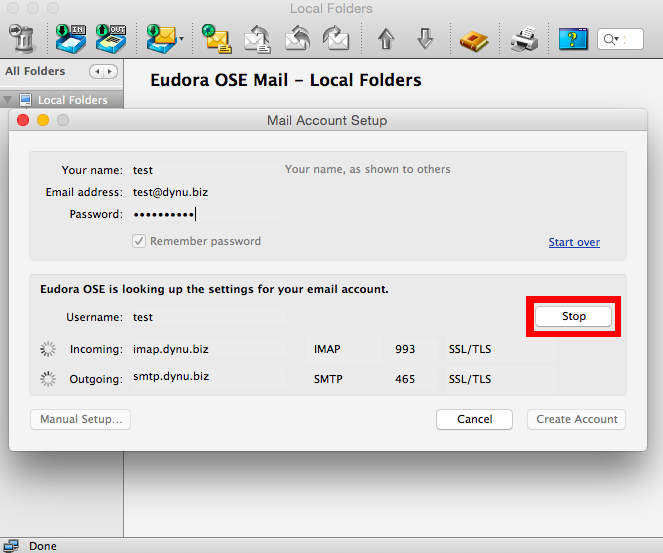This screenshot has height=553, width=663.
Task: Open the outgoing SSL/TLS security dropdown
Action: coord(501,379)
